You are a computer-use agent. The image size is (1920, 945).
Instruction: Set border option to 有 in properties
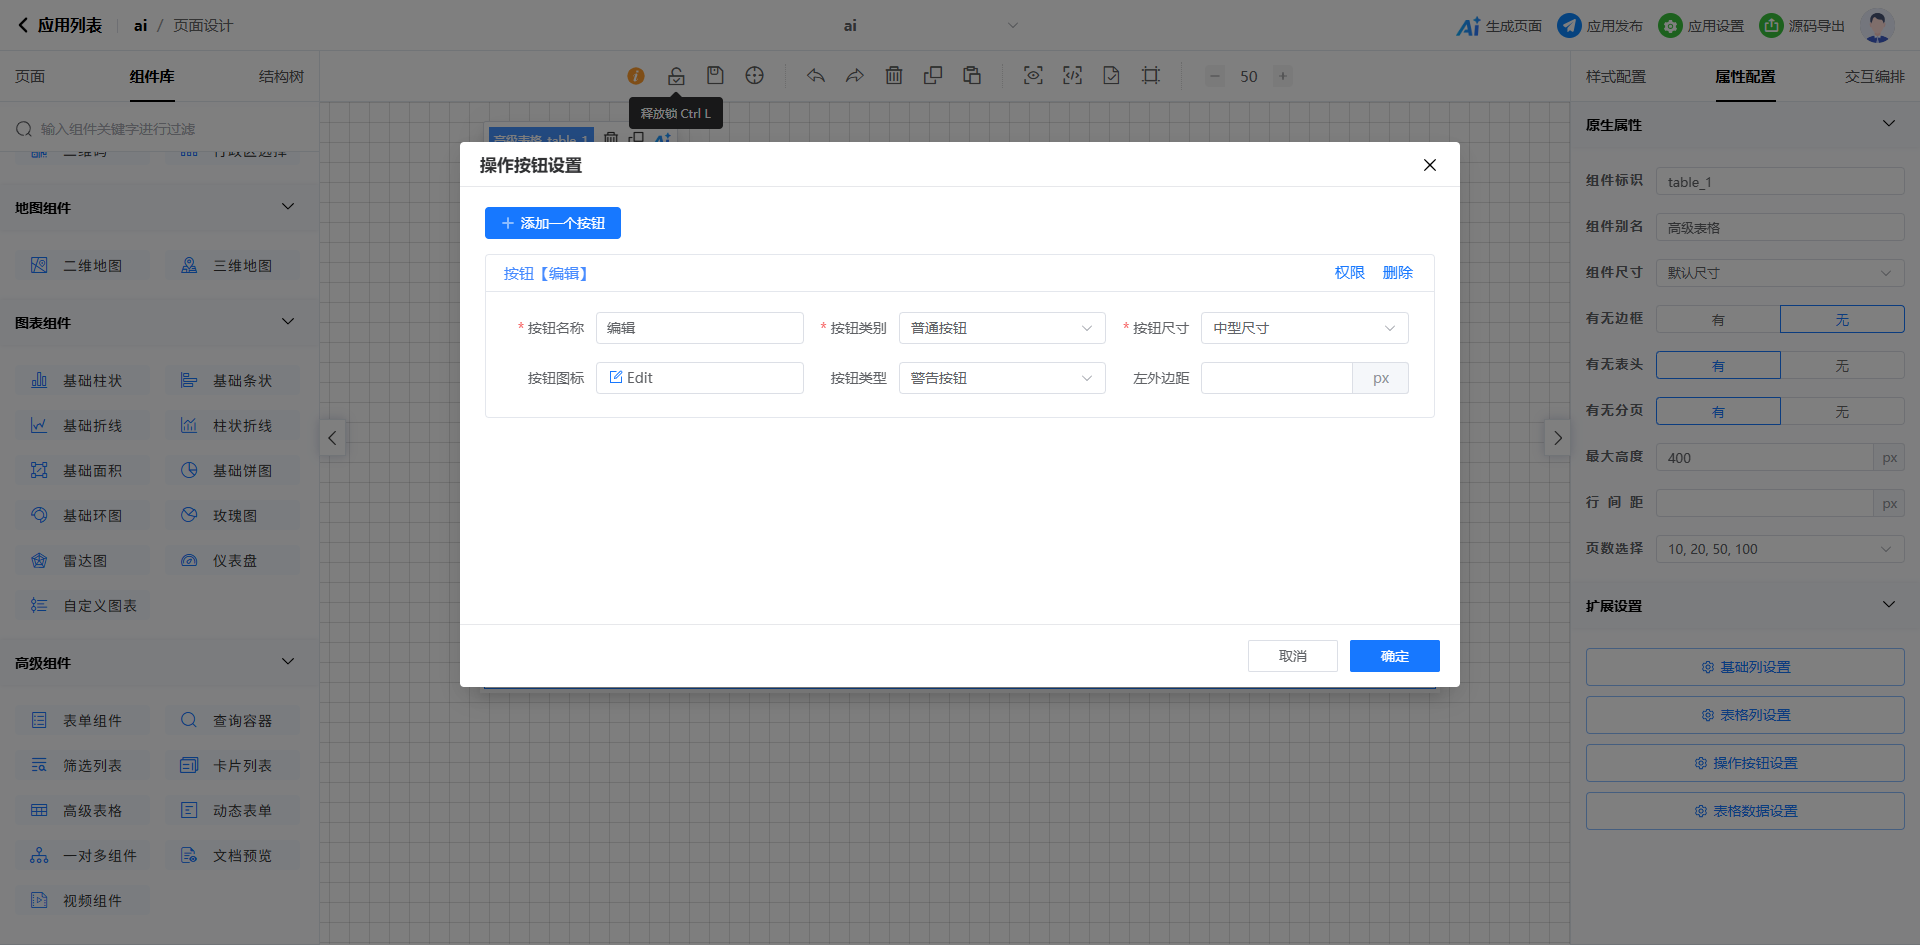pyautogui.click(x=1717, y=320)
